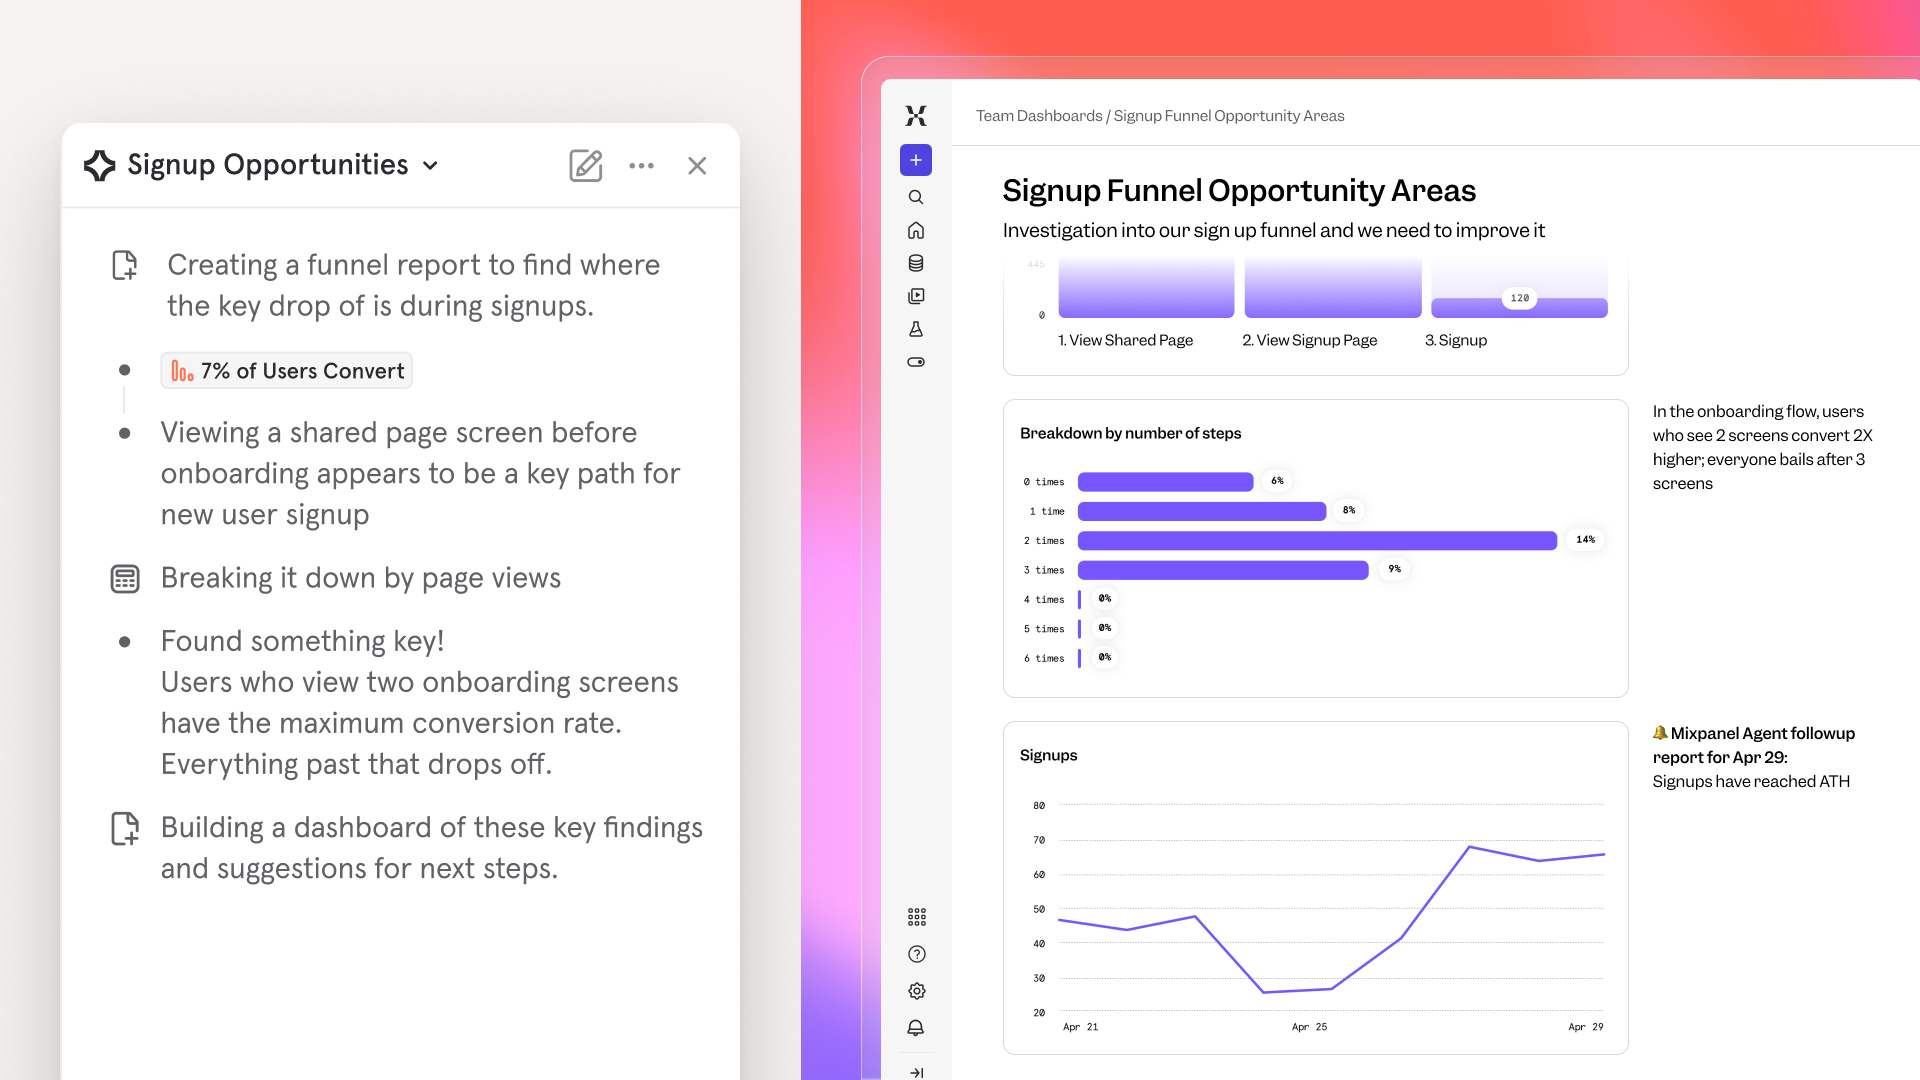This screenshot has width=1920, height=1080.
Task: Click the 'Creating a funnel report' message
Action: pos(414,285)
